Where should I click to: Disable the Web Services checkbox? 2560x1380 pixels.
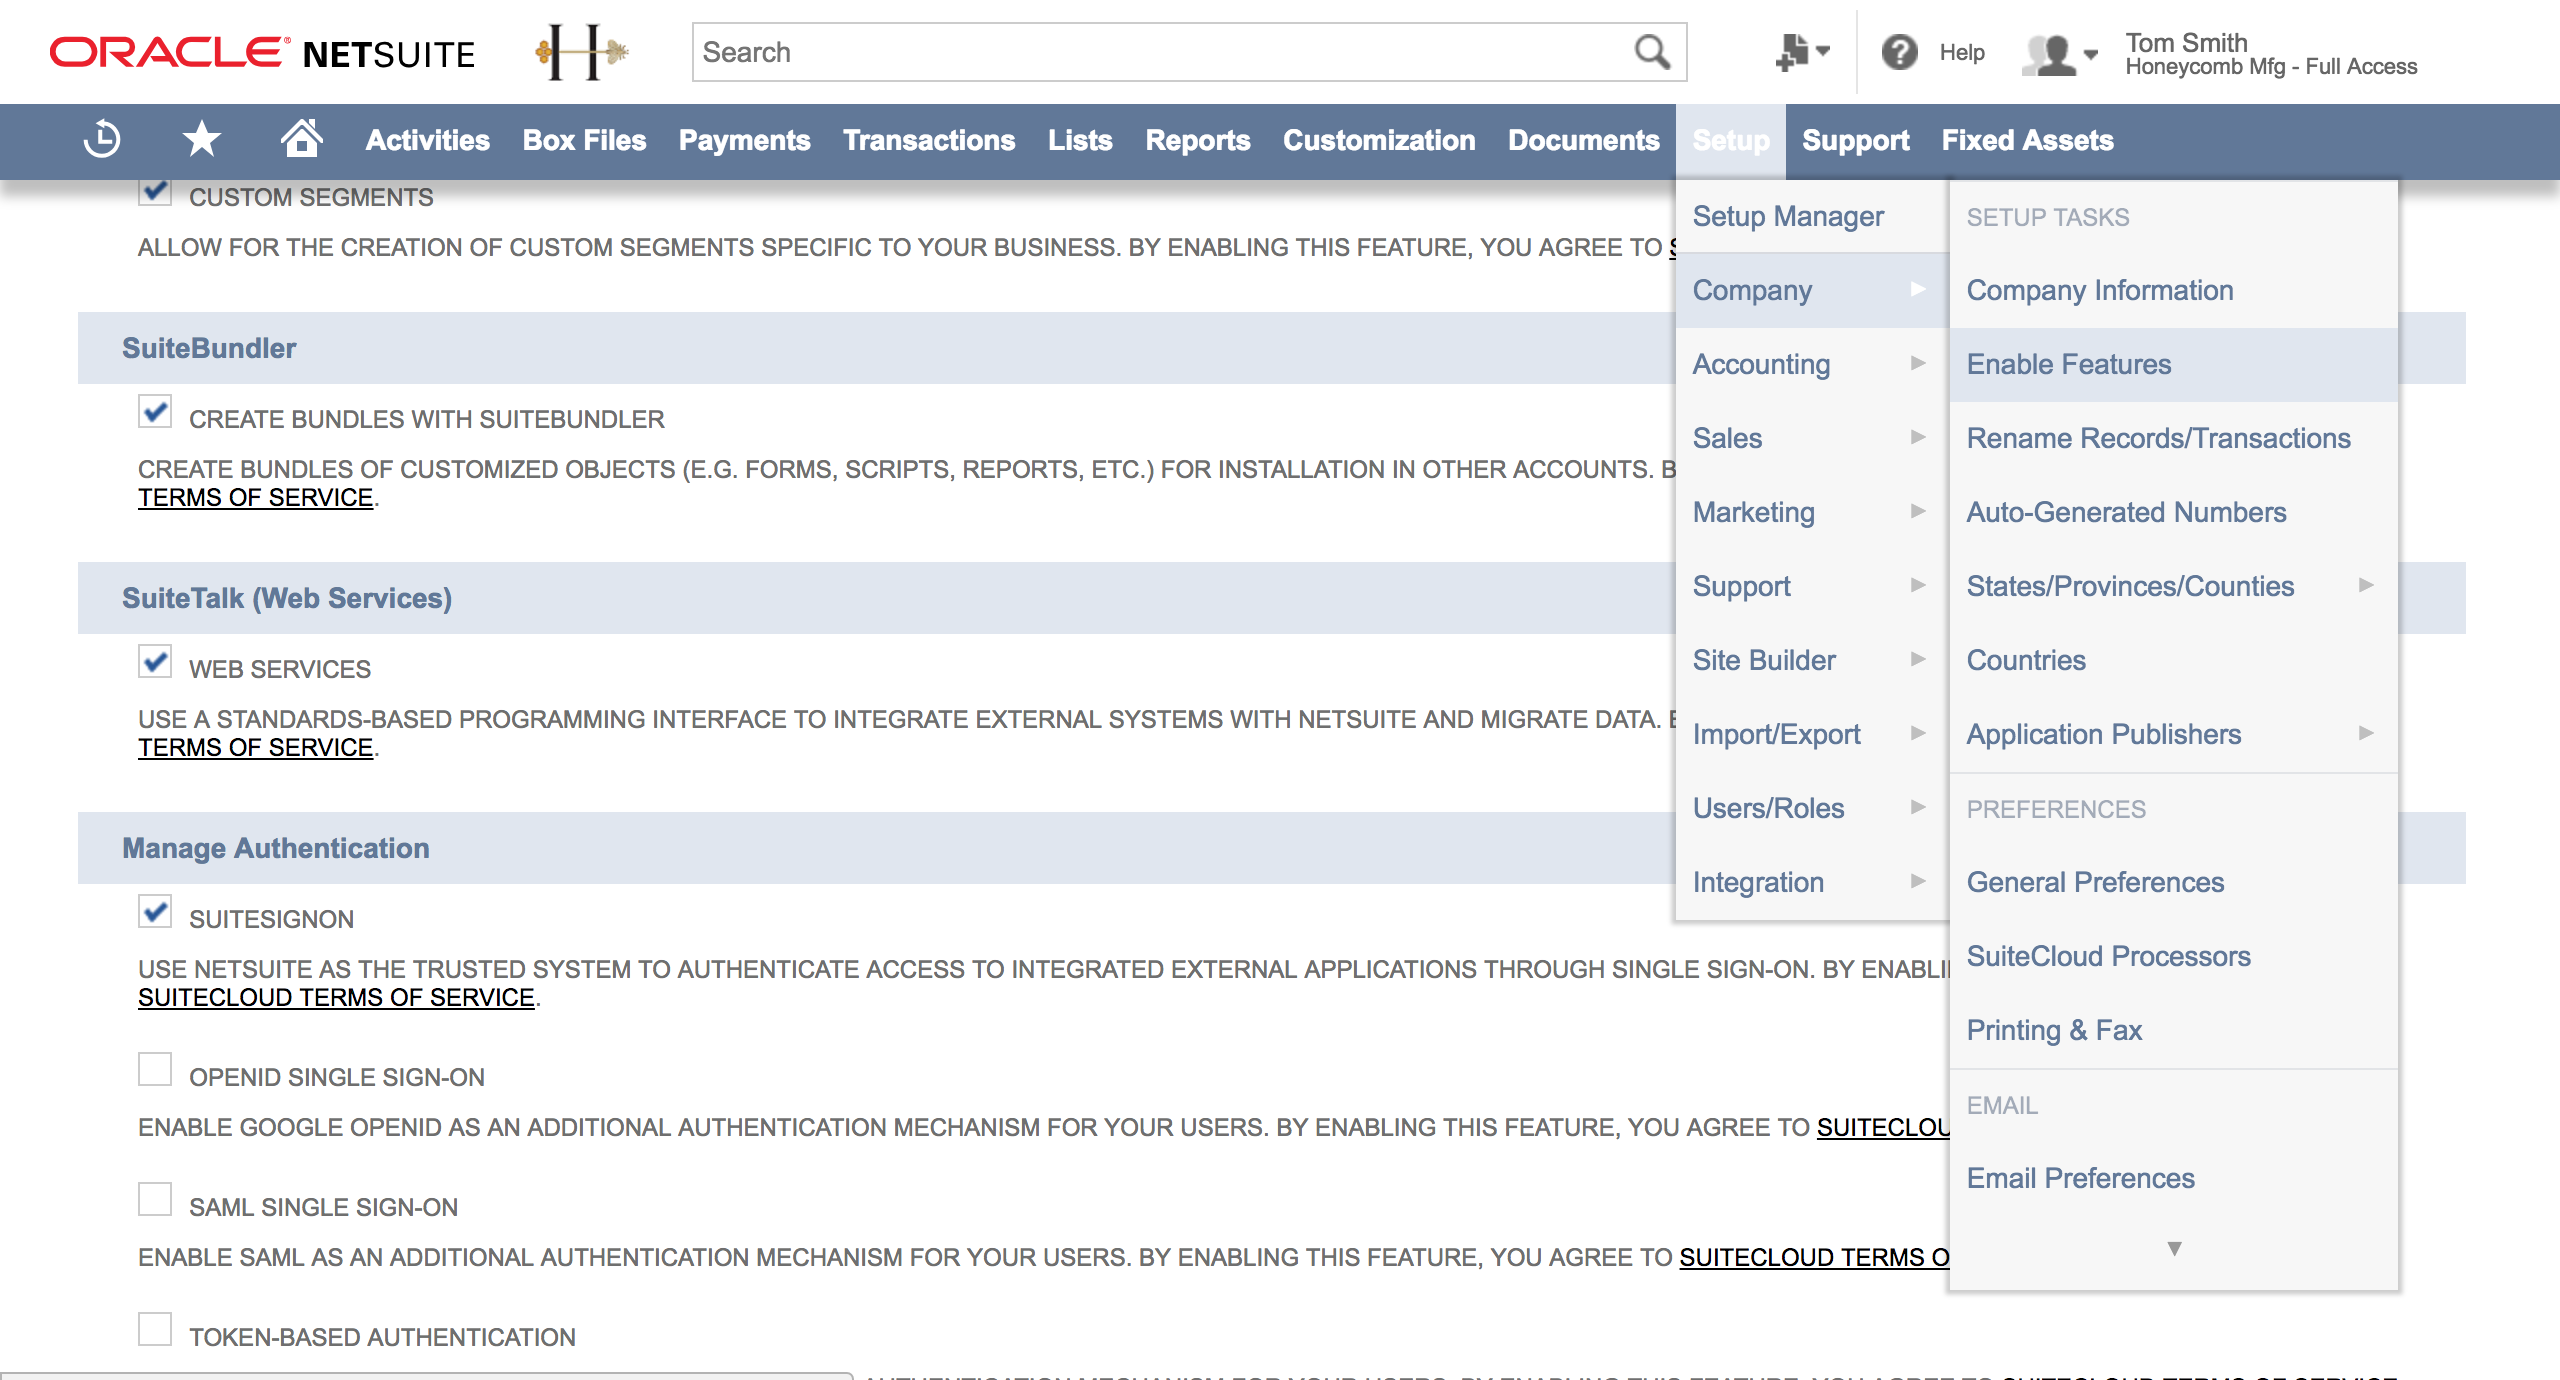click(x=155, y=661)
